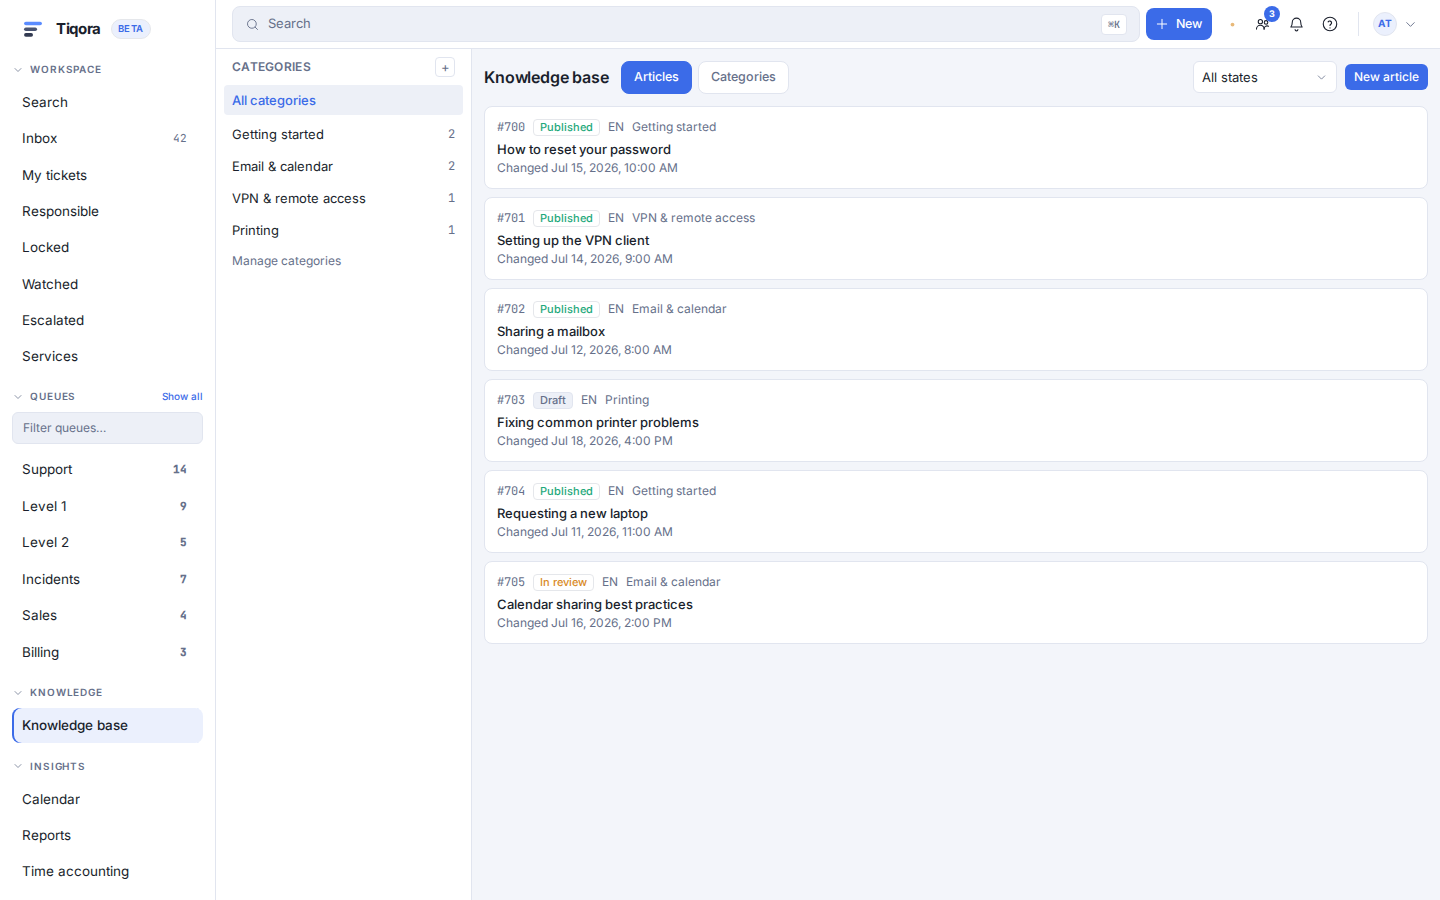1440x900 pixels.
Task: Expand the user account menu chevron
Action: (1411, 24)
